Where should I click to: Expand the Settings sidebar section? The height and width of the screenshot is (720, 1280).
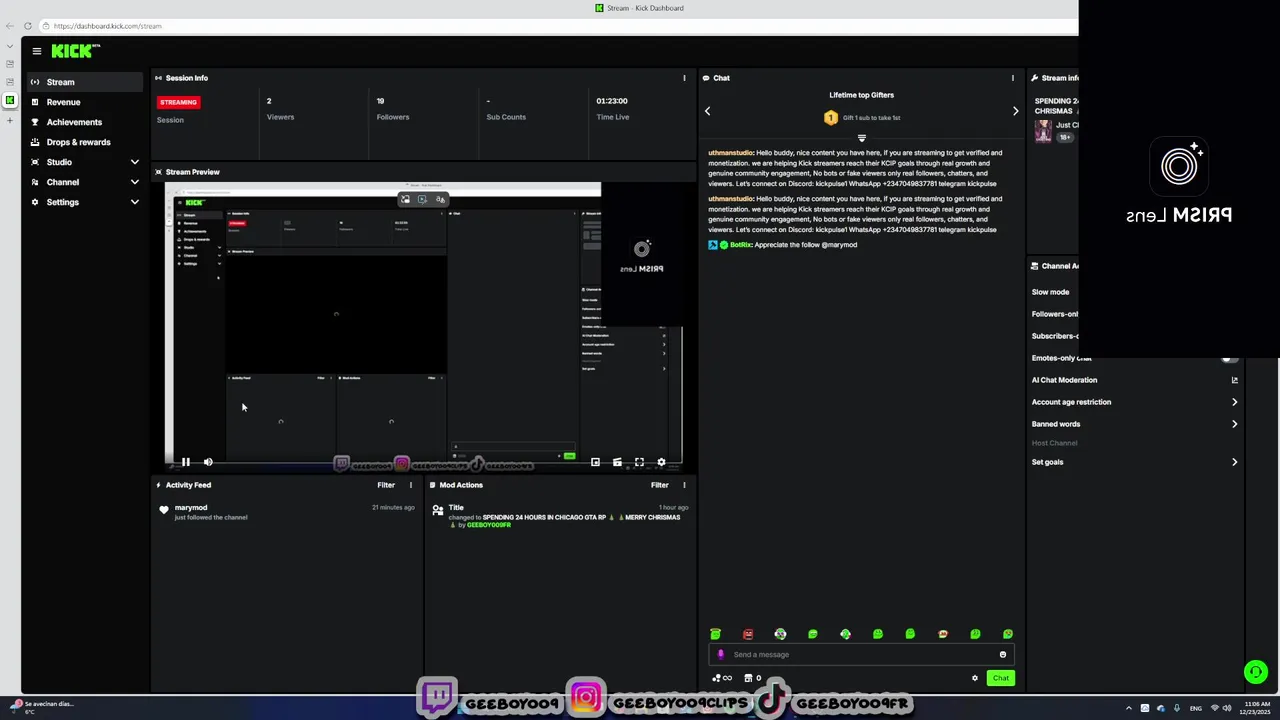click(85, 202)
